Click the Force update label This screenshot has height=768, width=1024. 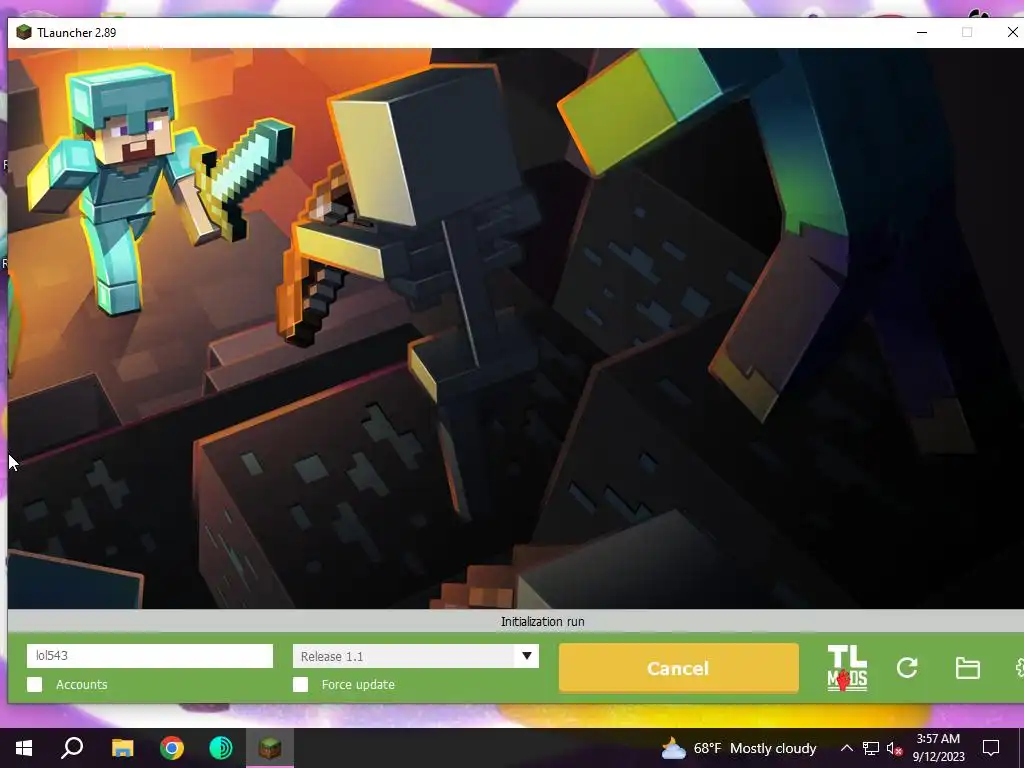358,684
